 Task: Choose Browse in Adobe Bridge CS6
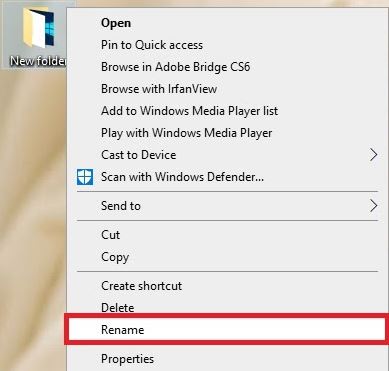tap(175, 67)
